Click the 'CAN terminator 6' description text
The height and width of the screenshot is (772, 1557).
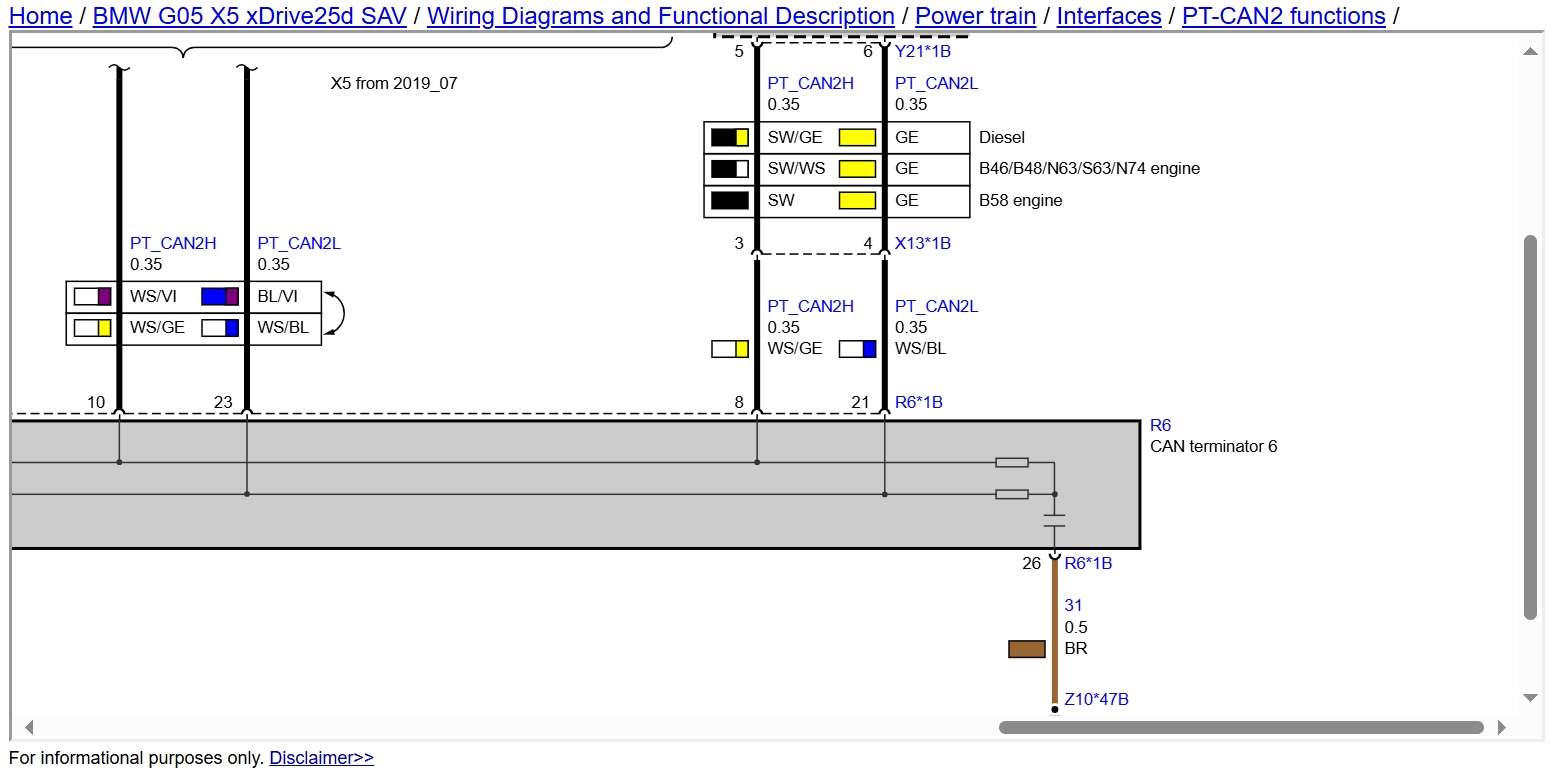pyautogui.click(x=1213, y=446)
